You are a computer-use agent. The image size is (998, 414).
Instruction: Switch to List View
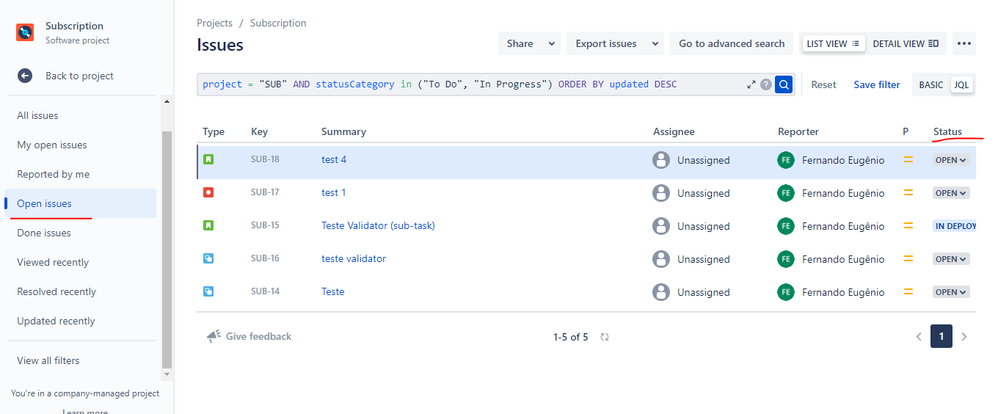pyautogui.click(x=833, y=44)
